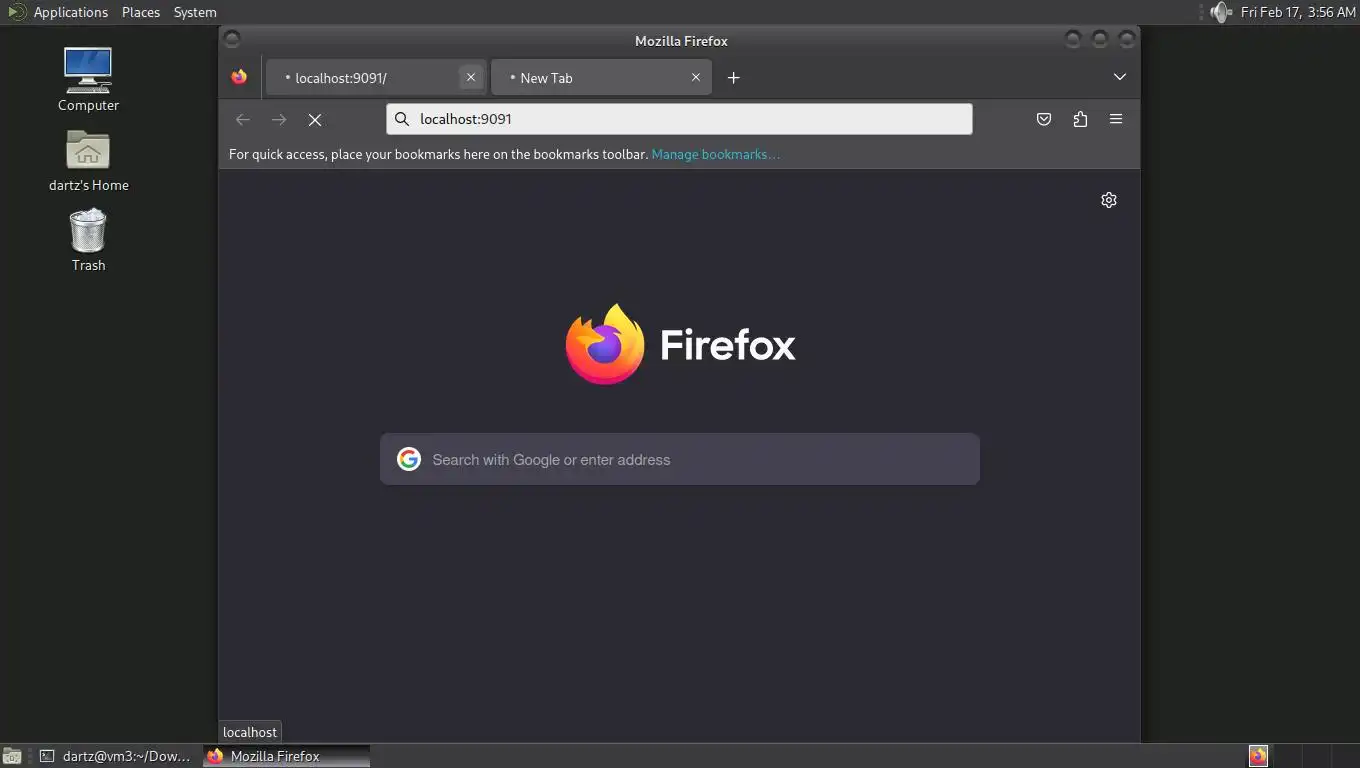This screenshot has height=768, width=1360.
Task: Open the Extensions panel
Action: tap(1080, 119)
